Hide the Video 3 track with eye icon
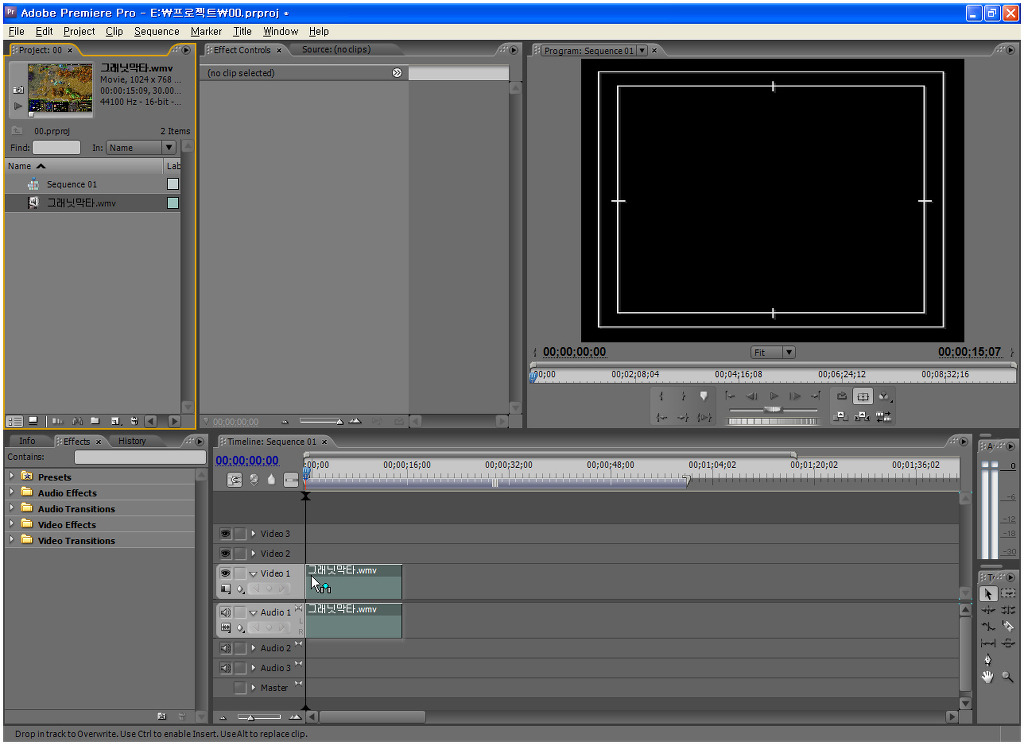Image resolution: width=1024 pixels, height=745 pixels. tap(225, 534)
